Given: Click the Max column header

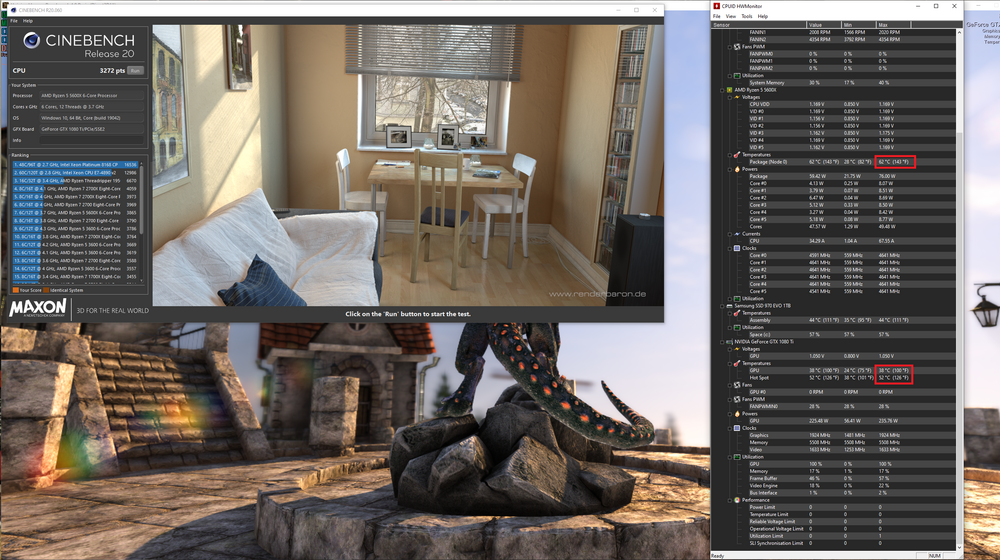Looking at the screenshot, I should tap(893, 25).
